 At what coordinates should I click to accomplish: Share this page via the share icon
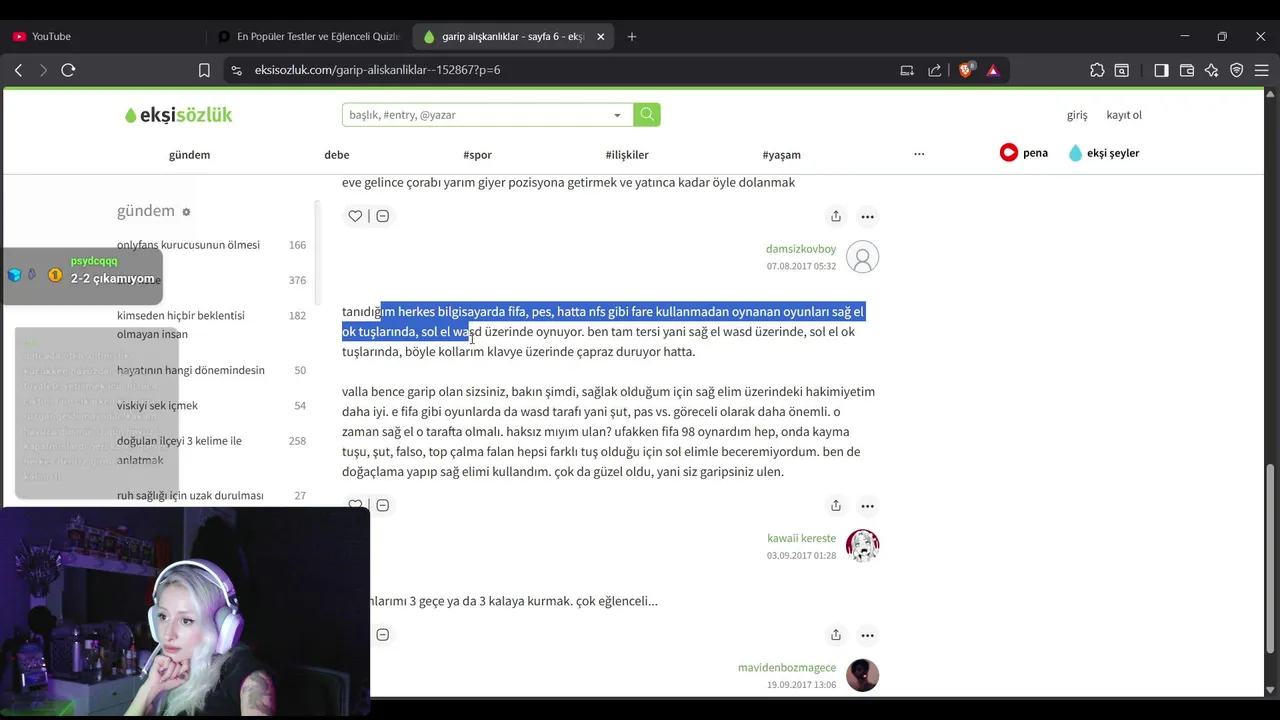[x=935, y=70]
